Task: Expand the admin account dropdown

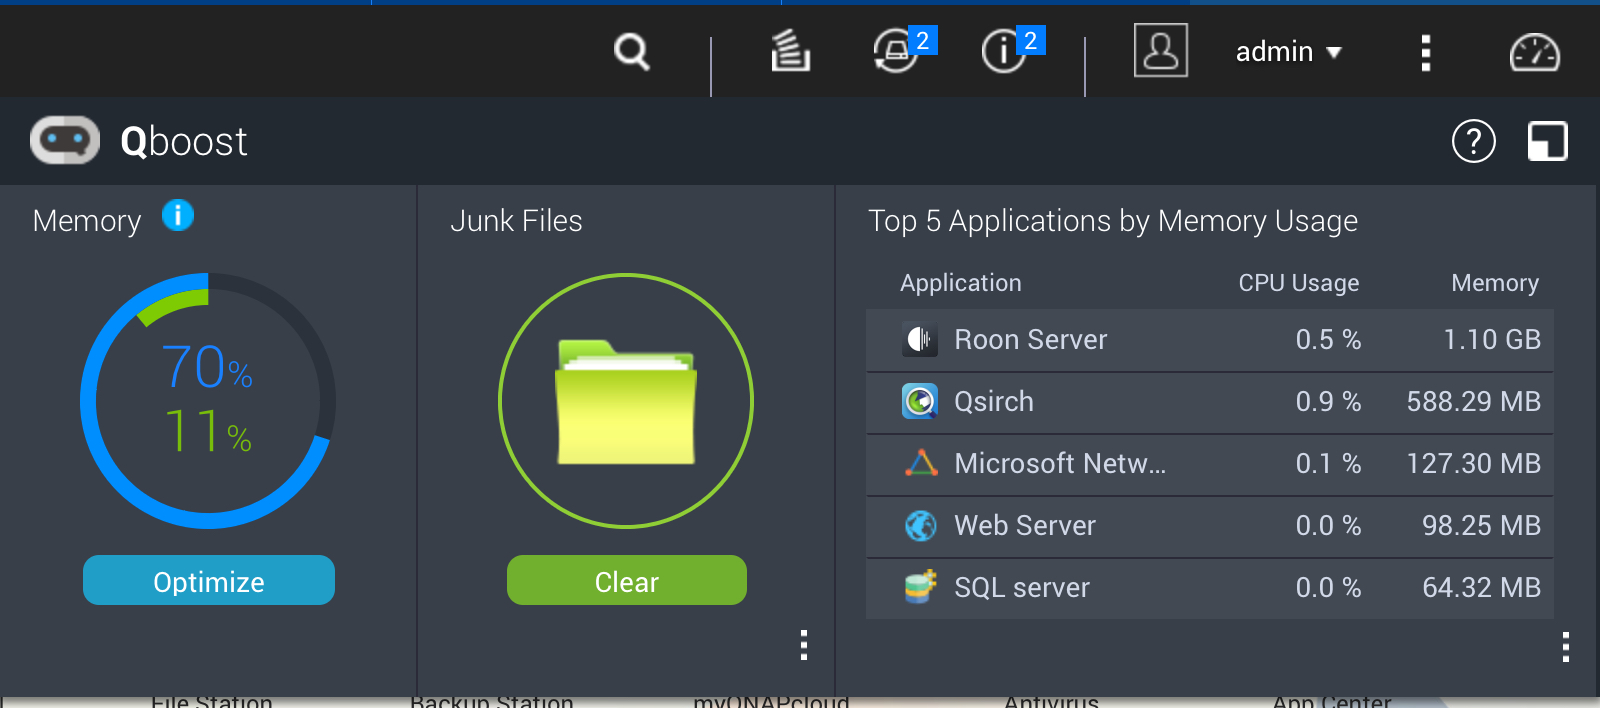Action: click(1288, 52)
